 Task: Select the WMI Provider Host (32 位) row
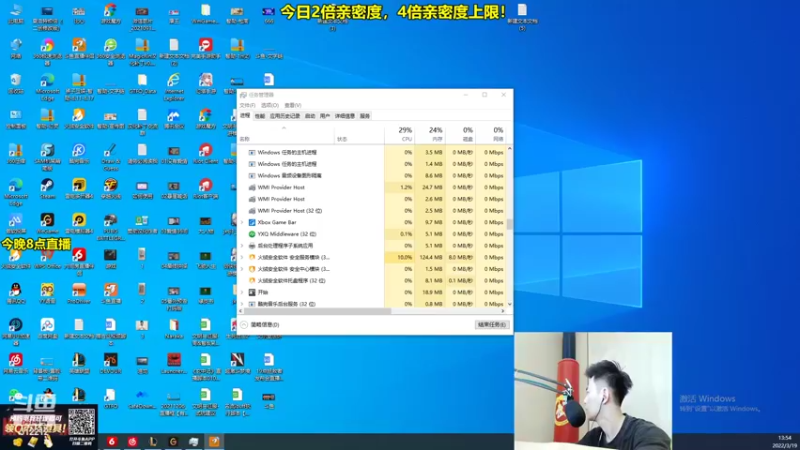coord(372,211)
